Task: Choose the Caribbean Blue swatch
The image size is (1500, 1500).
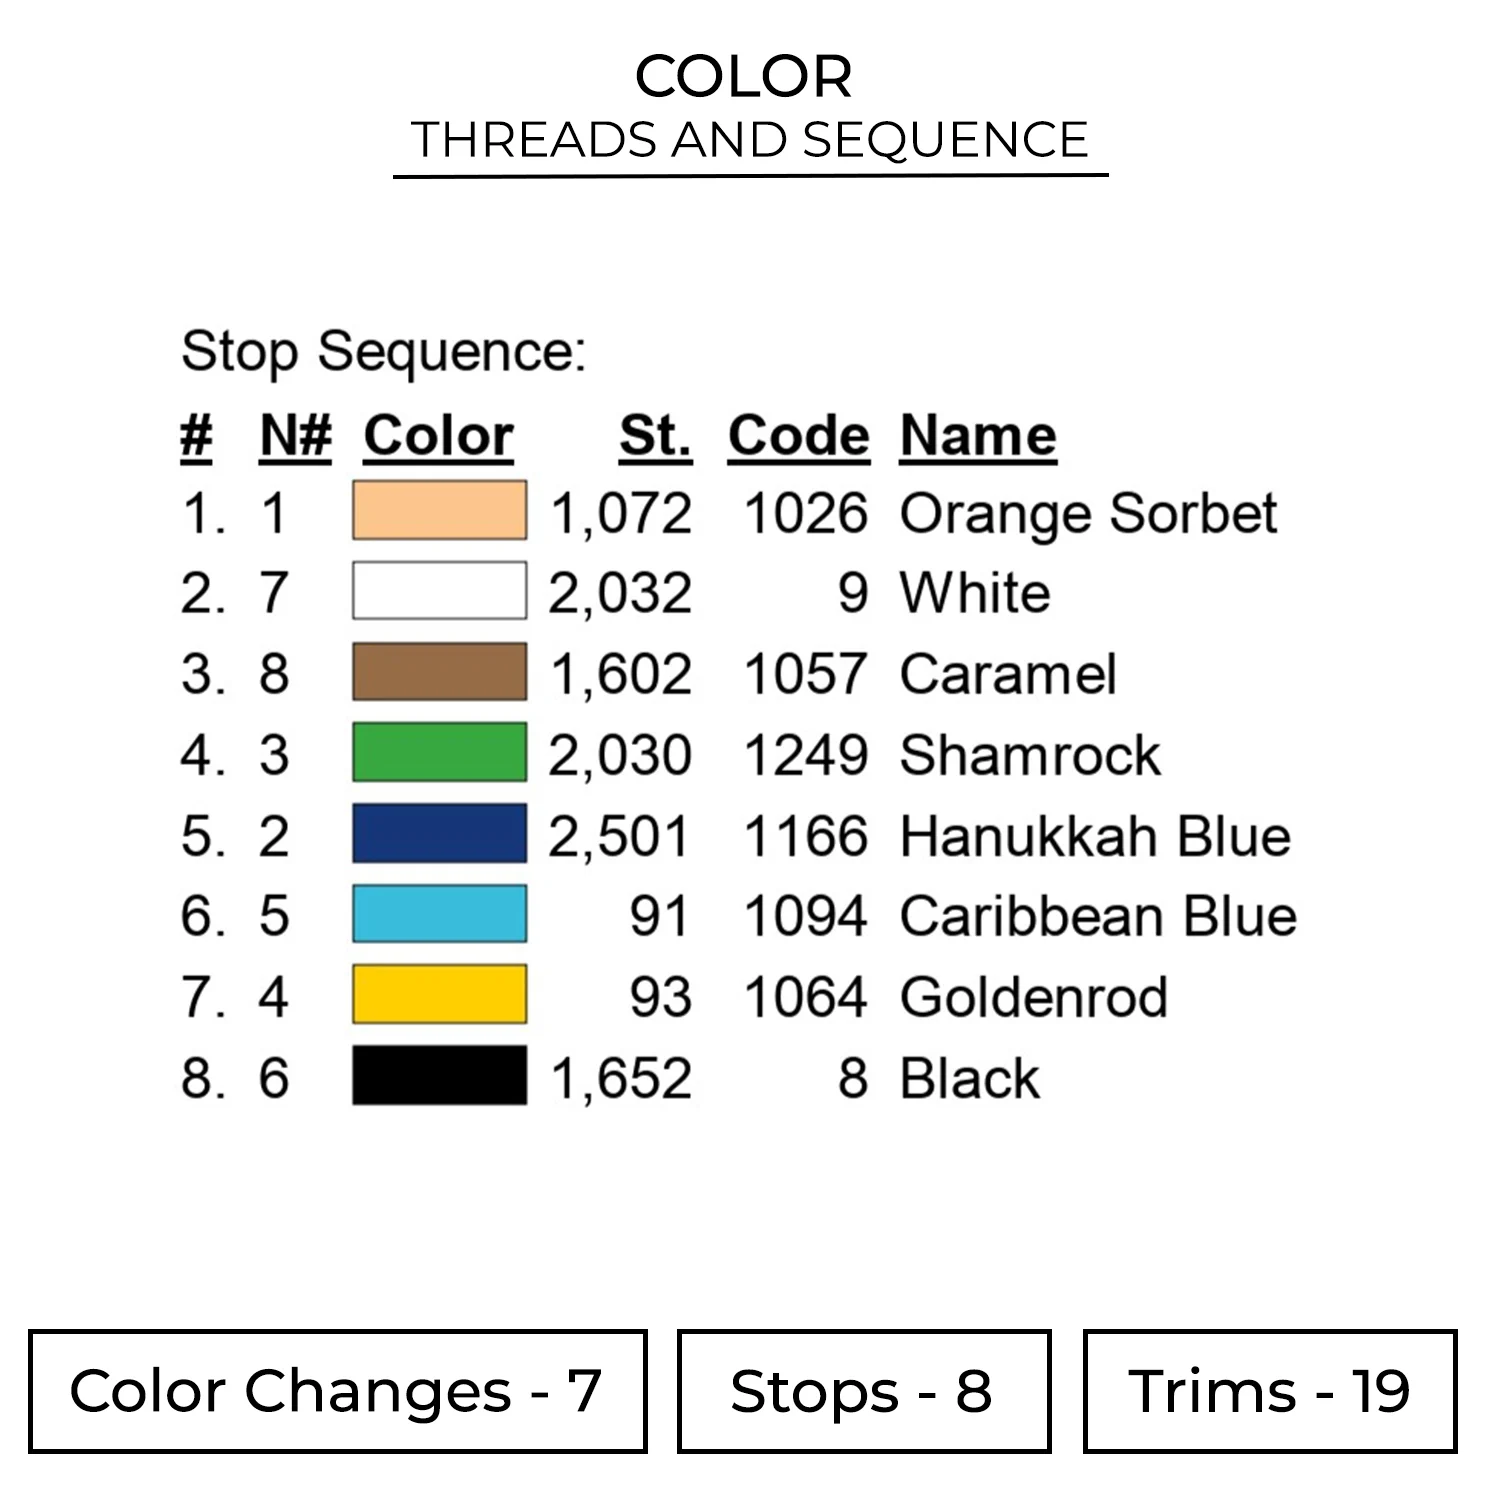Action: coord(439,914)
